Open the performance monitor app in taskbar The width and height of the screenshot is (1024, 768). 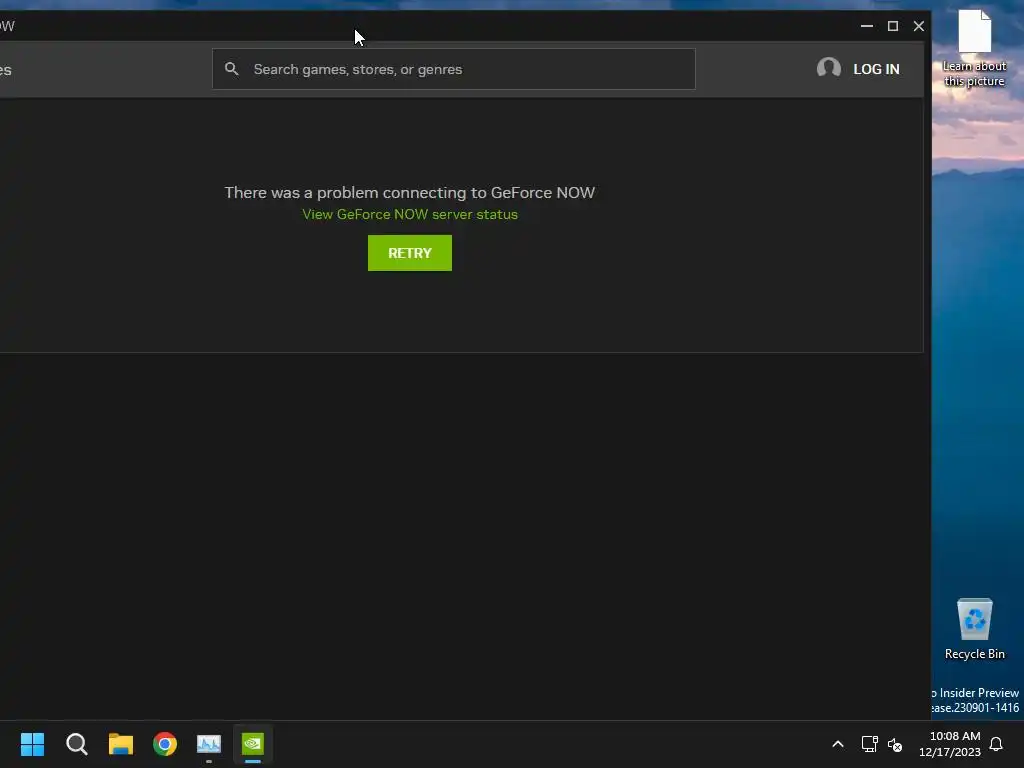point(209,744)
